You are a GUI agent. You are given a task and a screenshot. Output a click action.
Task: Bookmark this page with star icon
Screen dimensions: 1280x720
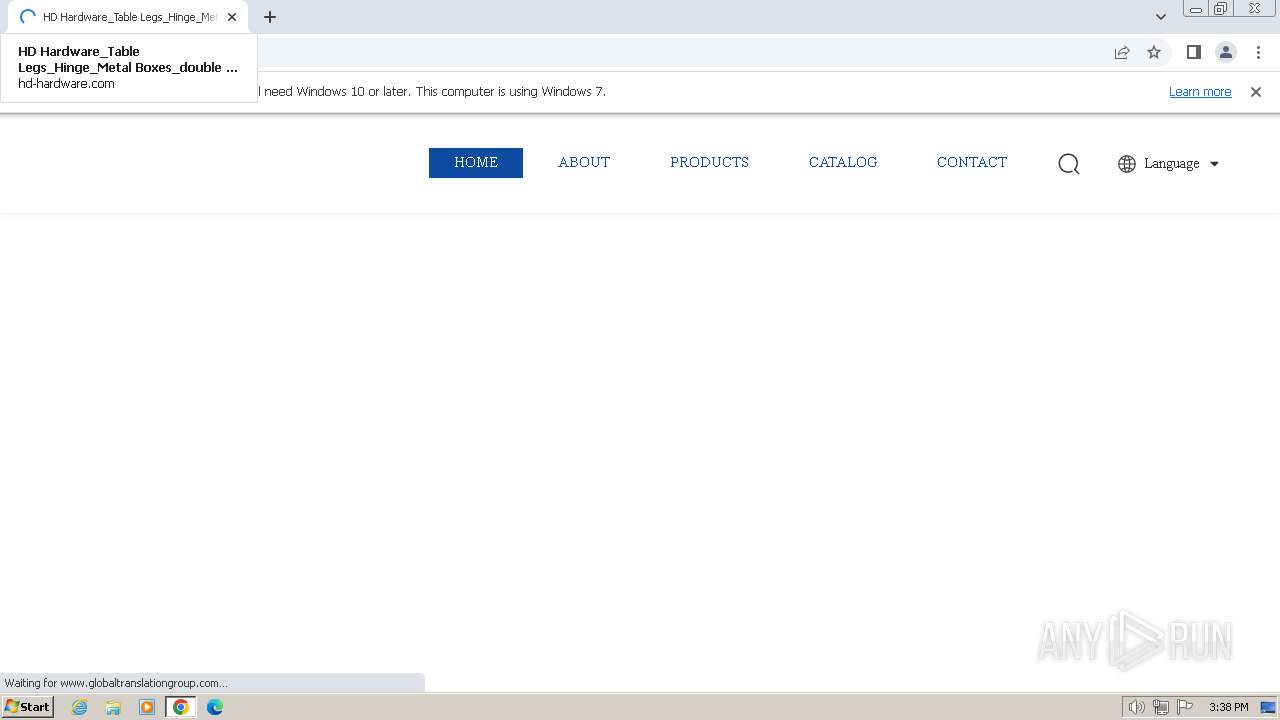pos(1154,52)
